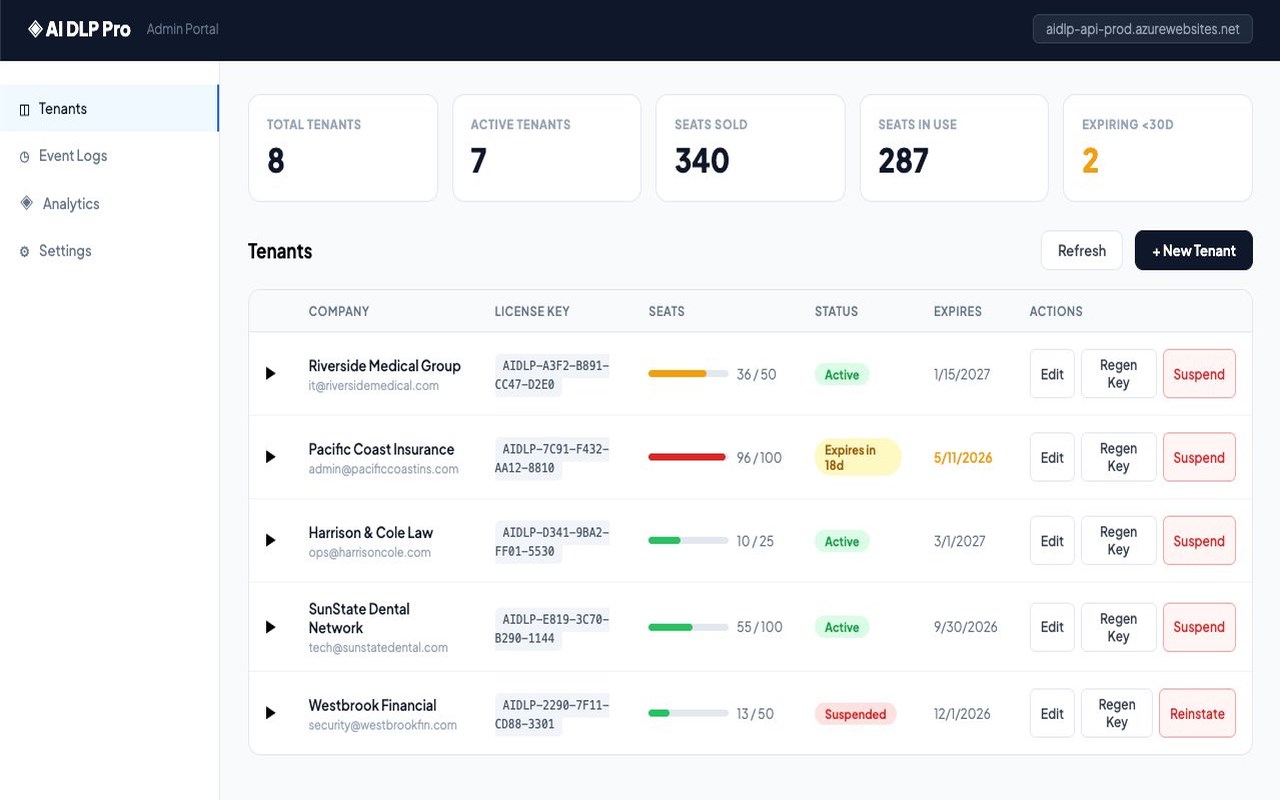Expand the Westbrook Financial row
The image size is (1280, 800).
[270, 713]
